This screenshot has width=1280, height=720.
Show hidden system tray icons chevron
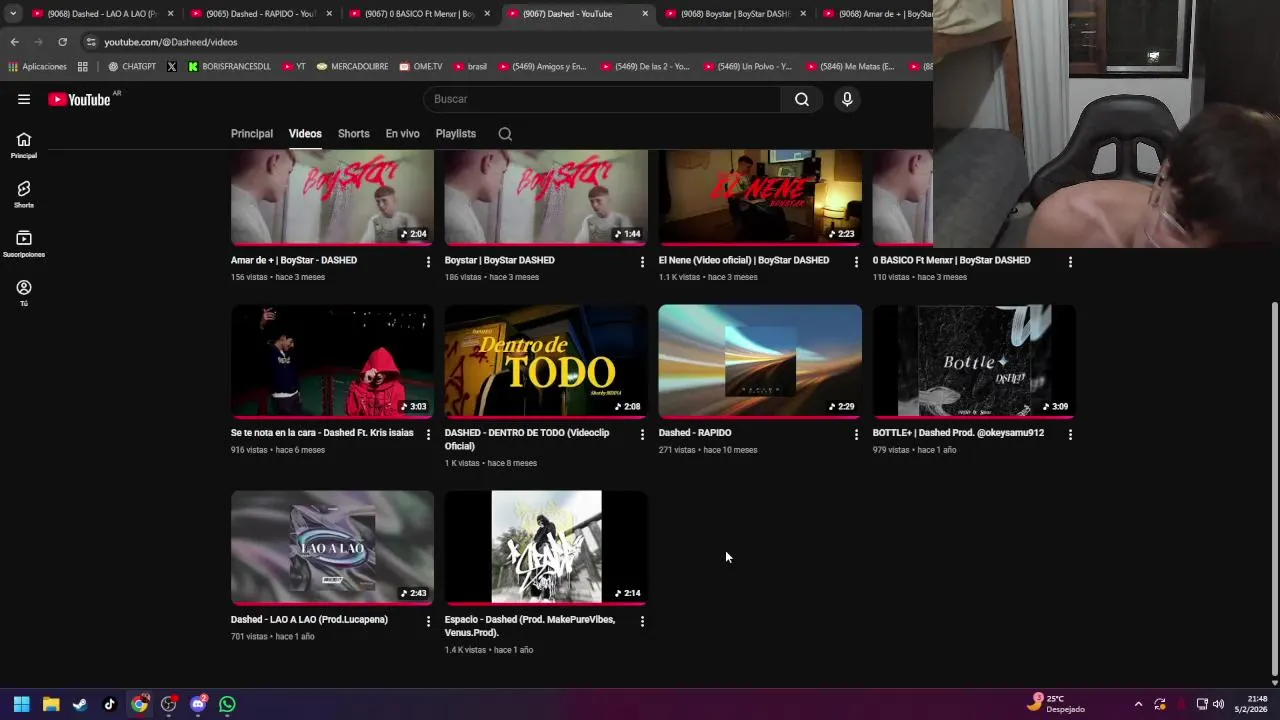pos(1138,704)
